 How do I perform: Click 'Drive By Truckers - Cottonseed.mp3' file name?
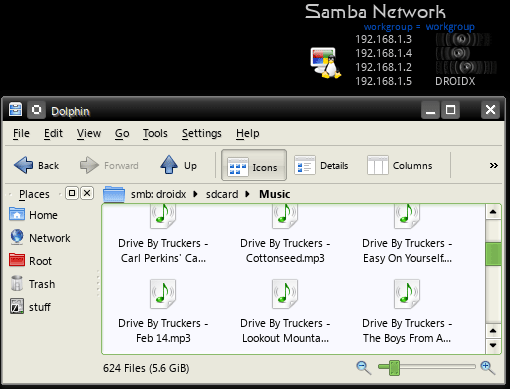[x=285, y=251]
